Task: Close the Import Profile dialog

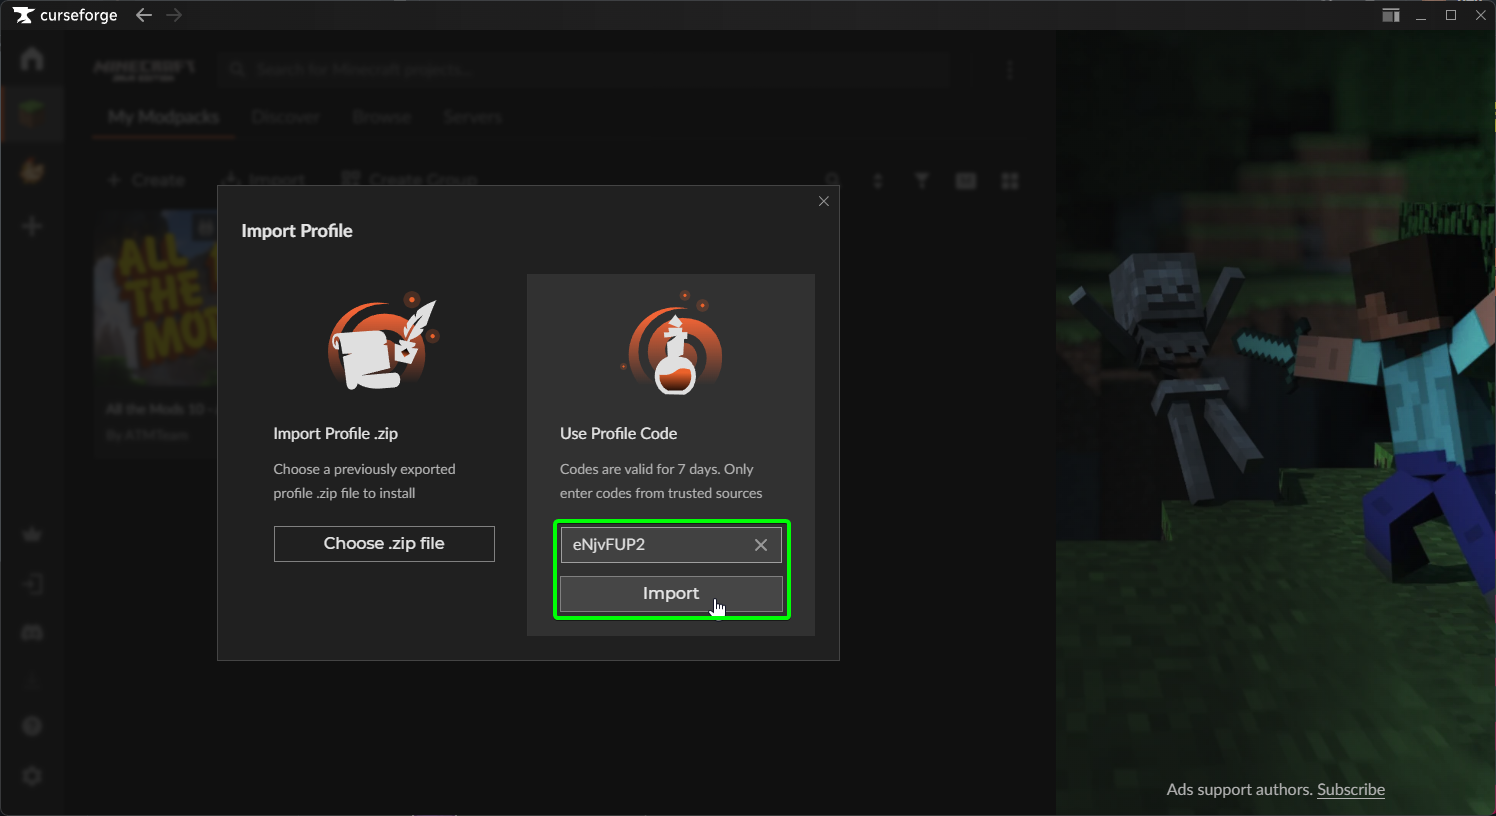Action: coord(824,201)
